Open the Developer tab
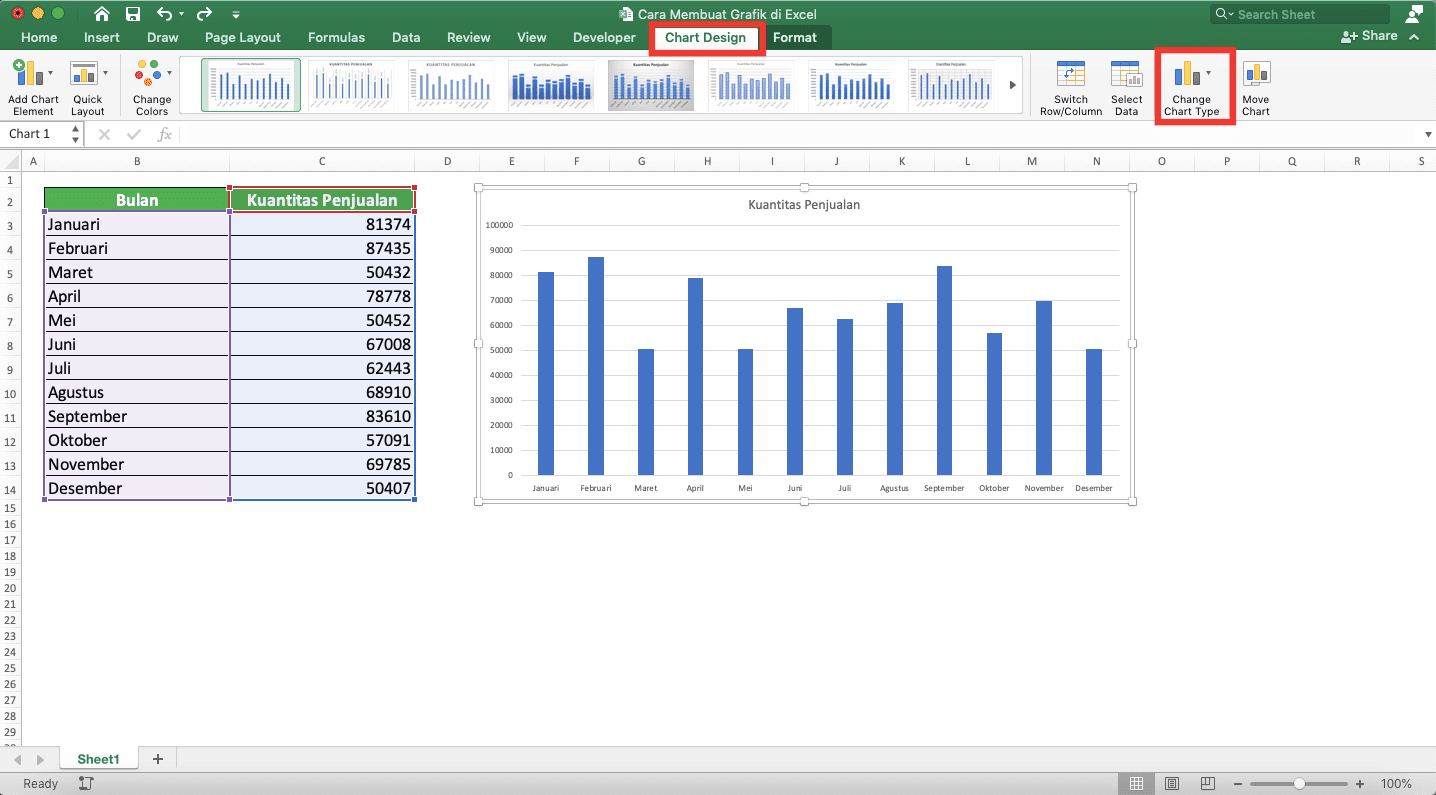1436x795 pixels. [x=604, y=37]
